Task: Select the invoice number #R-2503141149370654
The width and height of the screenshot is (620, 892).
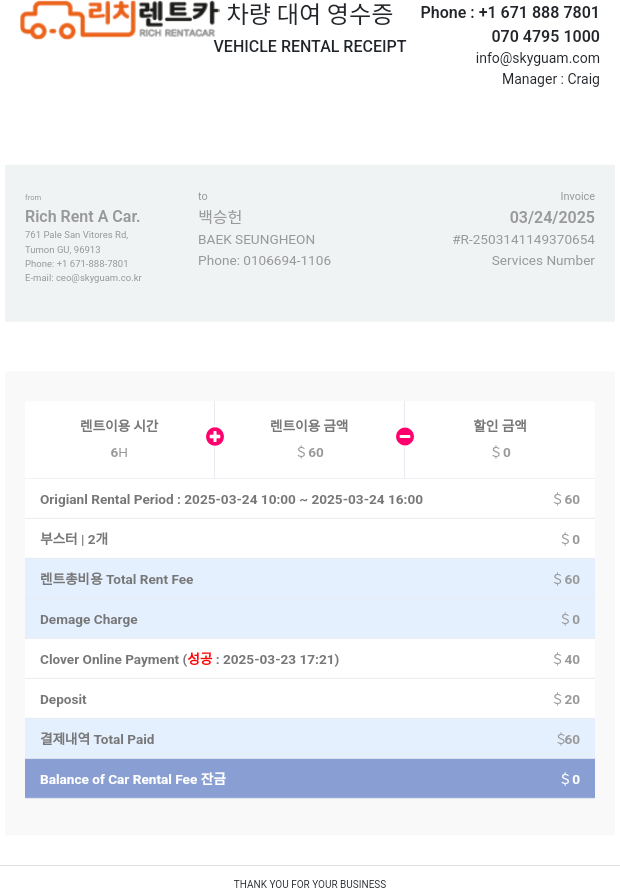Action: 523,240
